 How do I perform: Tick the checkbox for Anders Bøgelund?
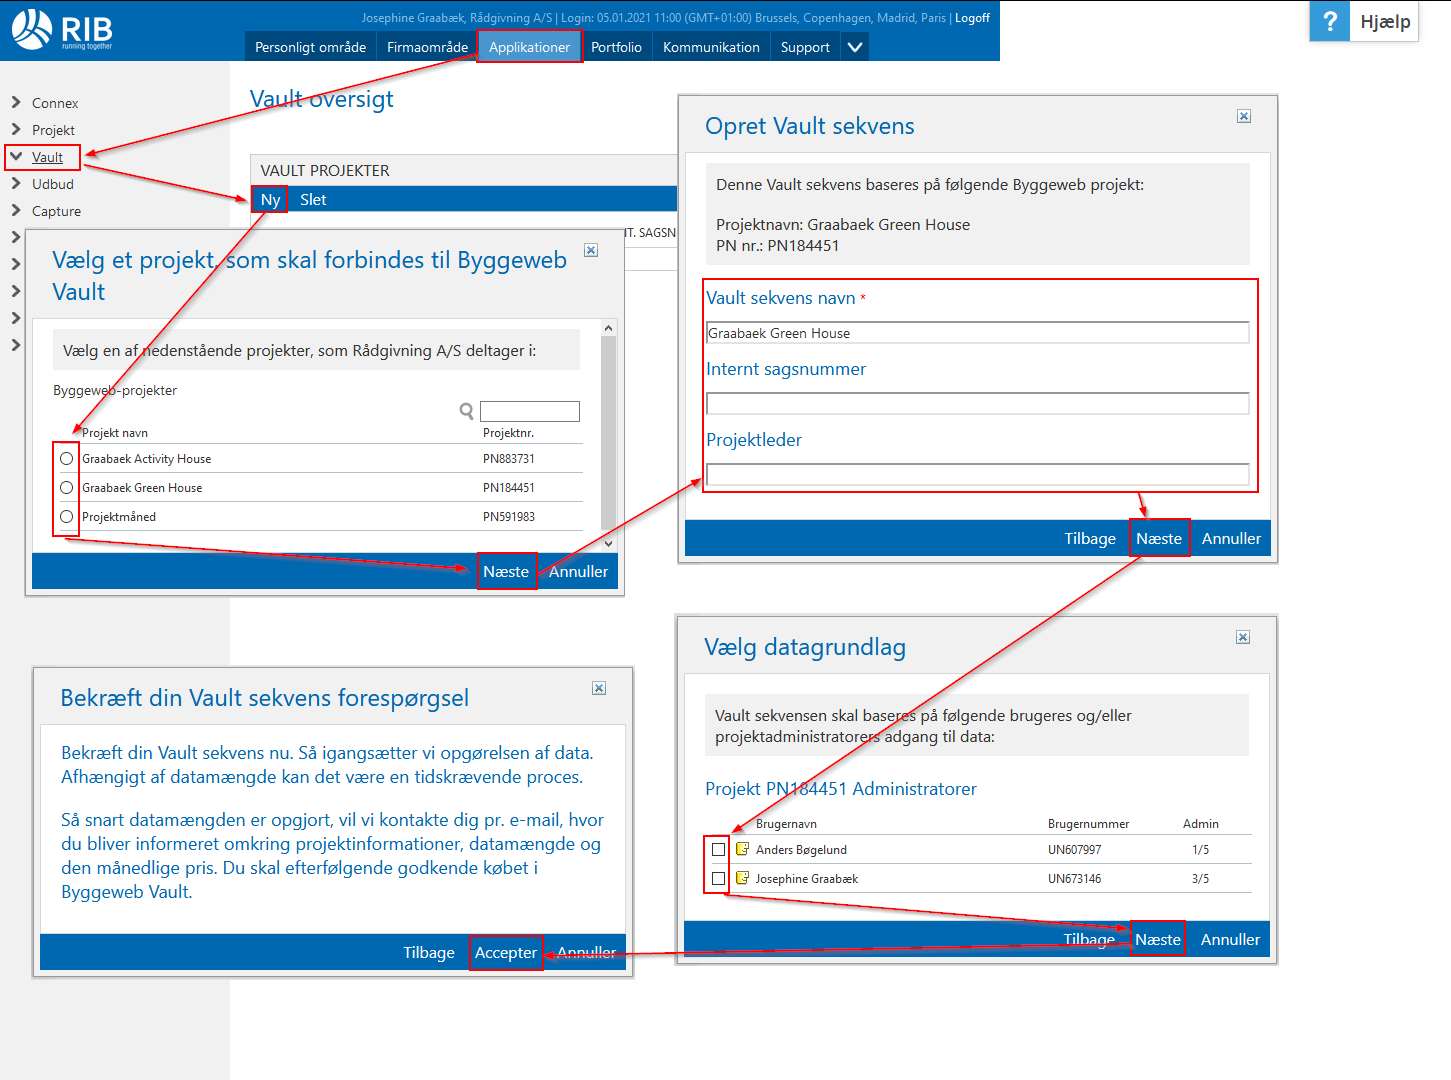click(718, 849)
